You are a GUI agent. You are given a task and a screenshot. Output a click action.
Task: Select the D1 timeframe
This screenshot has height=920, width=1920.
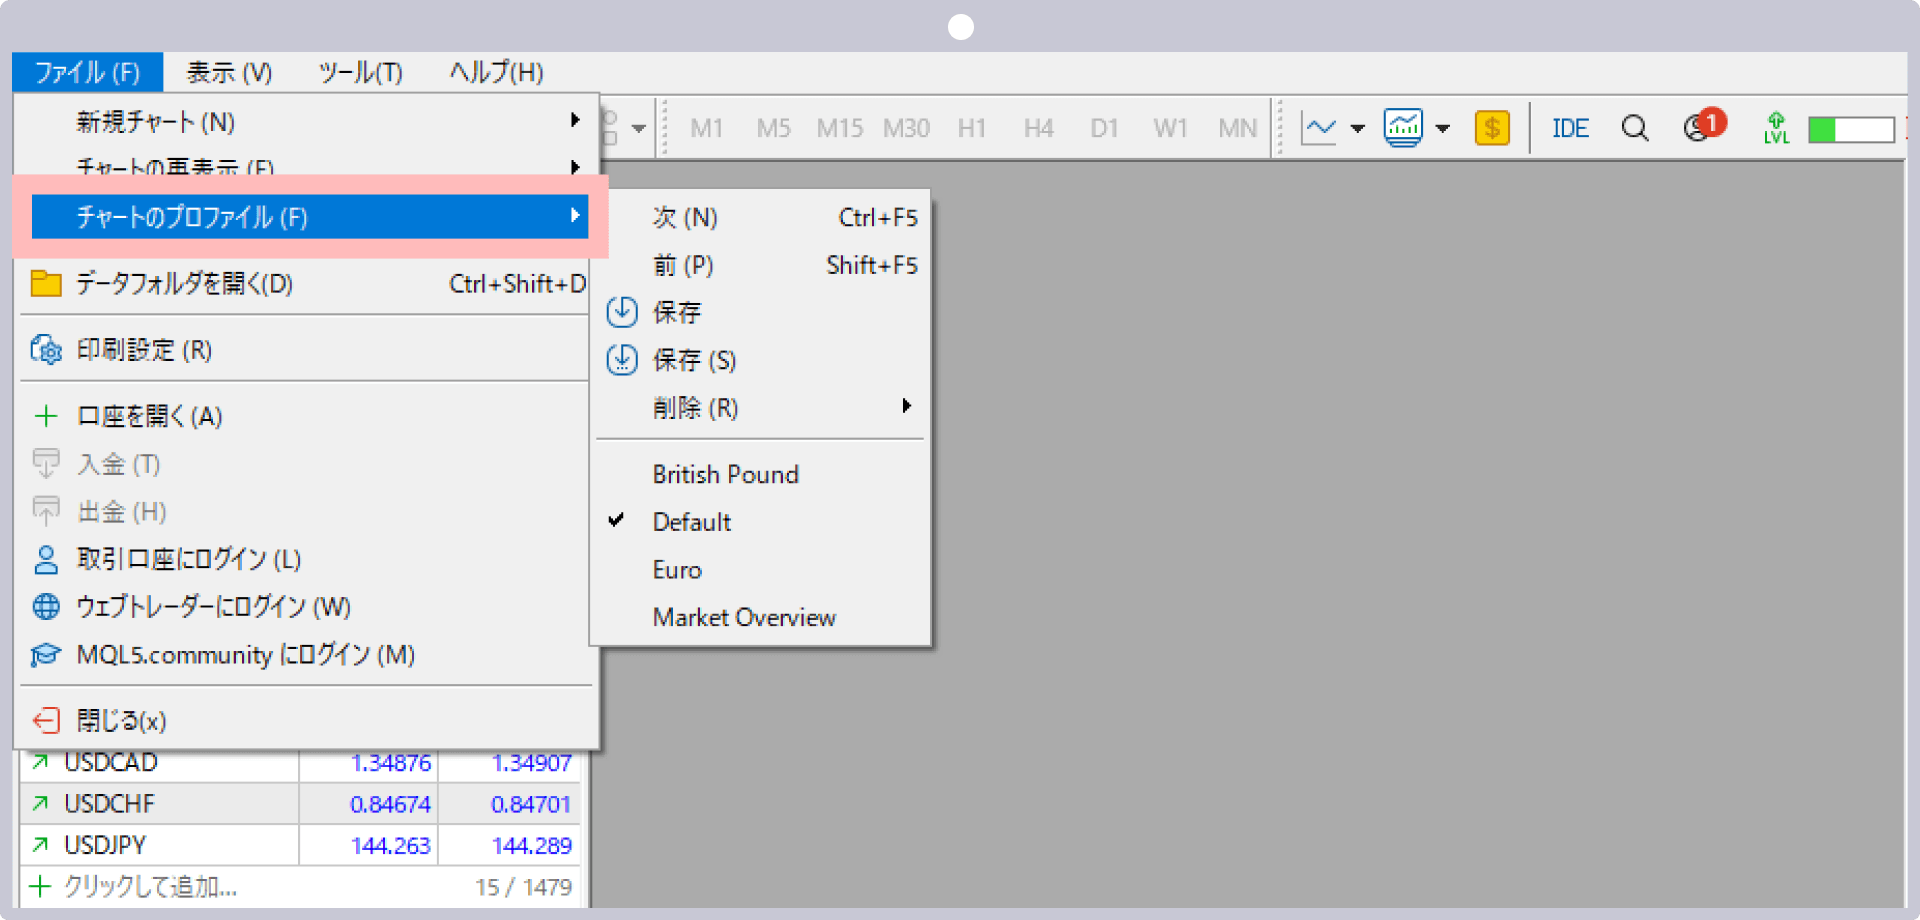coord(1104,128)
